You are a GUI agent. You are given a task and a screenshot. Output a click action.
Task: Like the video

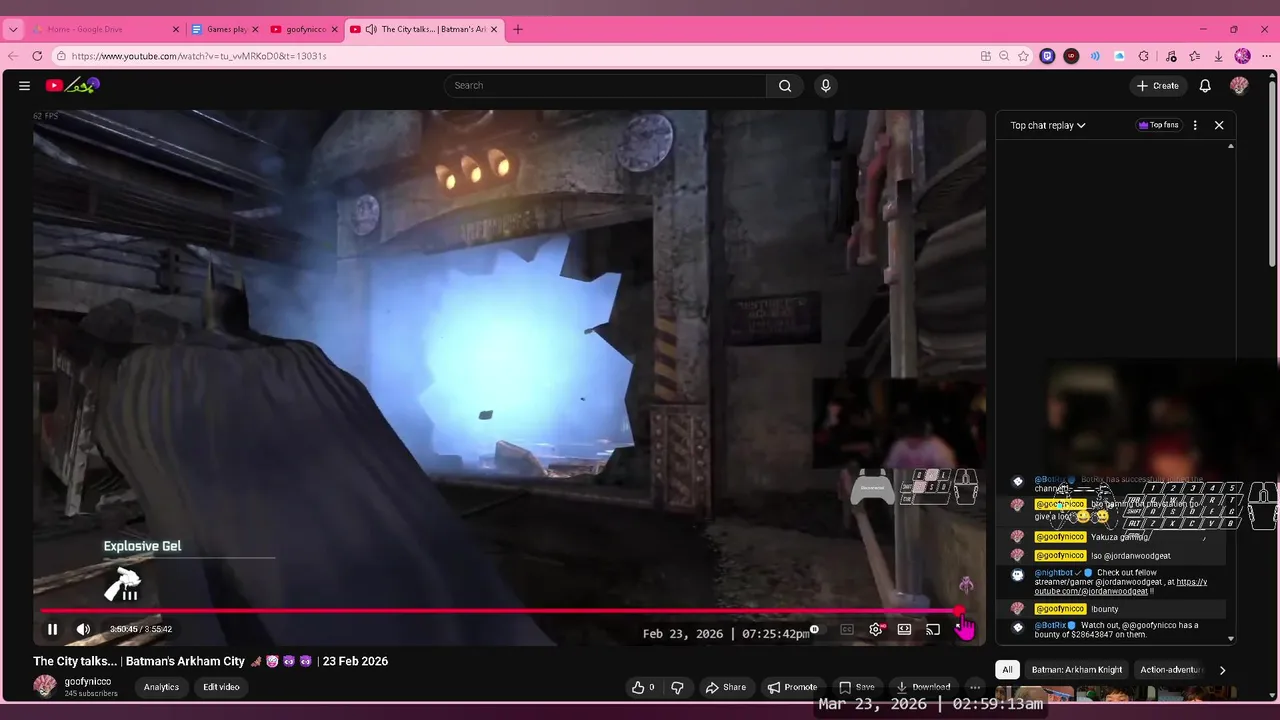(643, 687)
